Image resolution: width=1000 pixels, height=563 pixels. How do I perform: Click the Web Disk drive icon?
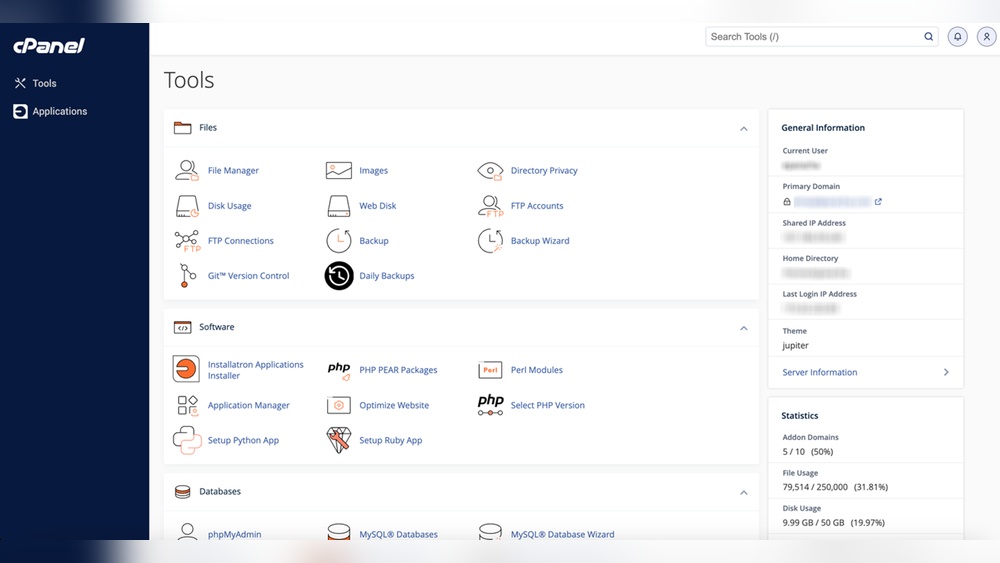tap(339, 206)
